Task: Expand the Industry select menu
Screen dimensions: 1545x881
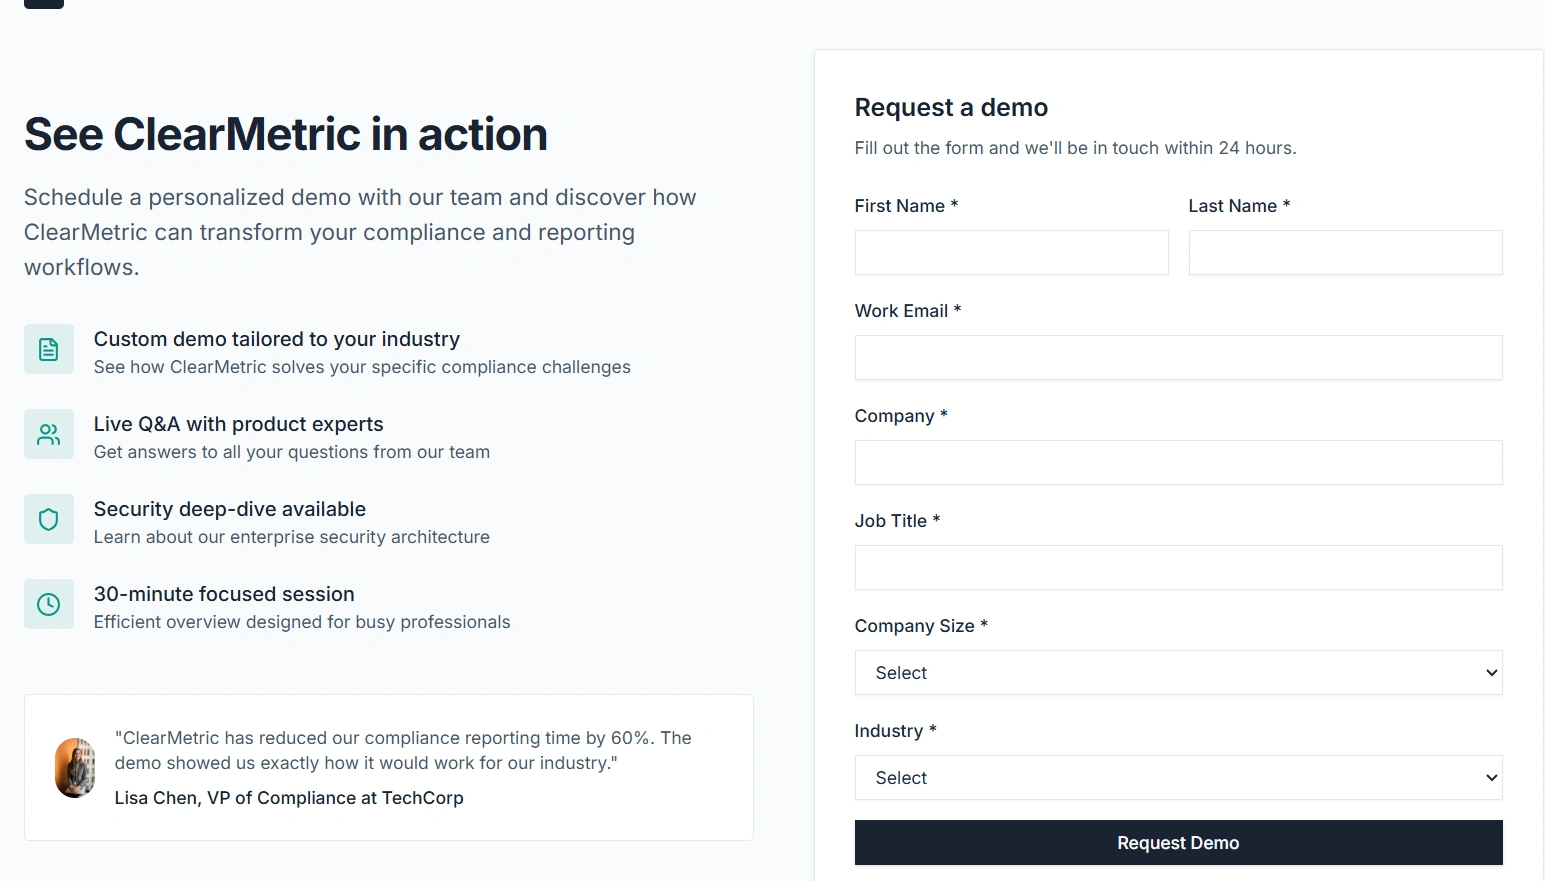Action: [1177, 778]
